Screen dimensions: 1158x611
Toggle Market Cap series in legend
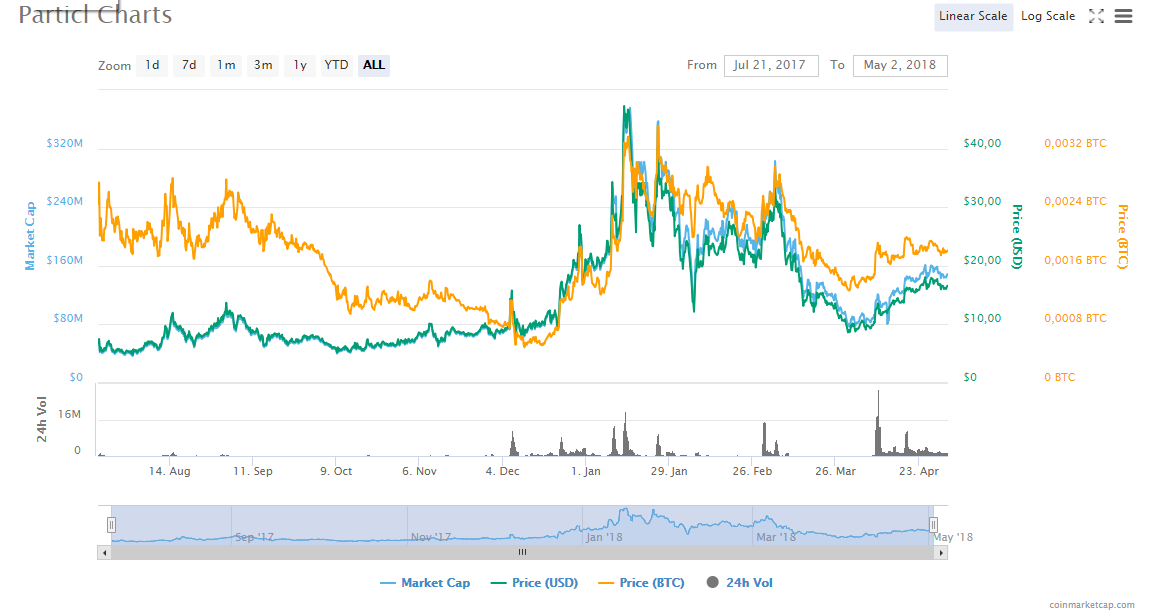(x=425, y=583)
